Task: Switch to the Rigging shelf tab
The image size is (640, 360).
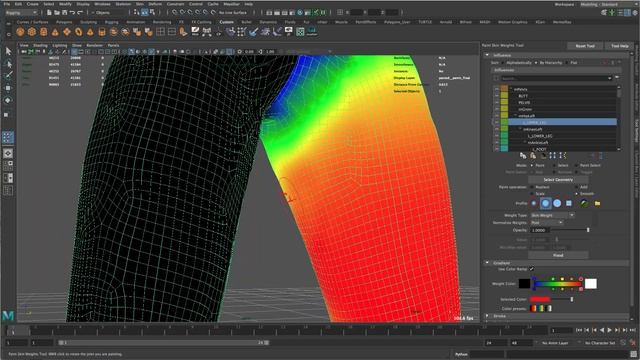Action: coord(111,22)
